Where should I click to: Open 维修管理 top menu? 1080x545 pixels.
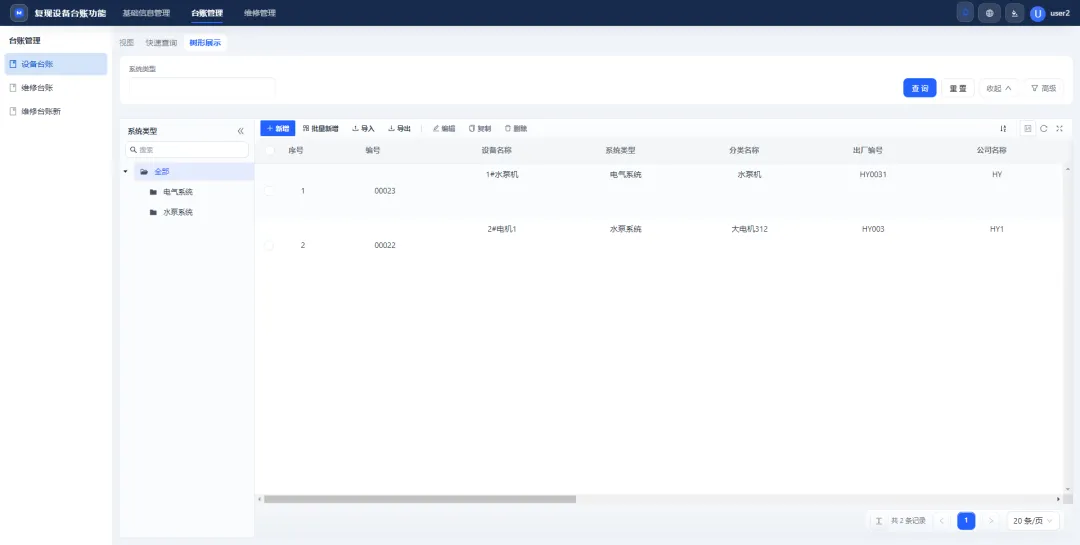[x=260, y=13]
